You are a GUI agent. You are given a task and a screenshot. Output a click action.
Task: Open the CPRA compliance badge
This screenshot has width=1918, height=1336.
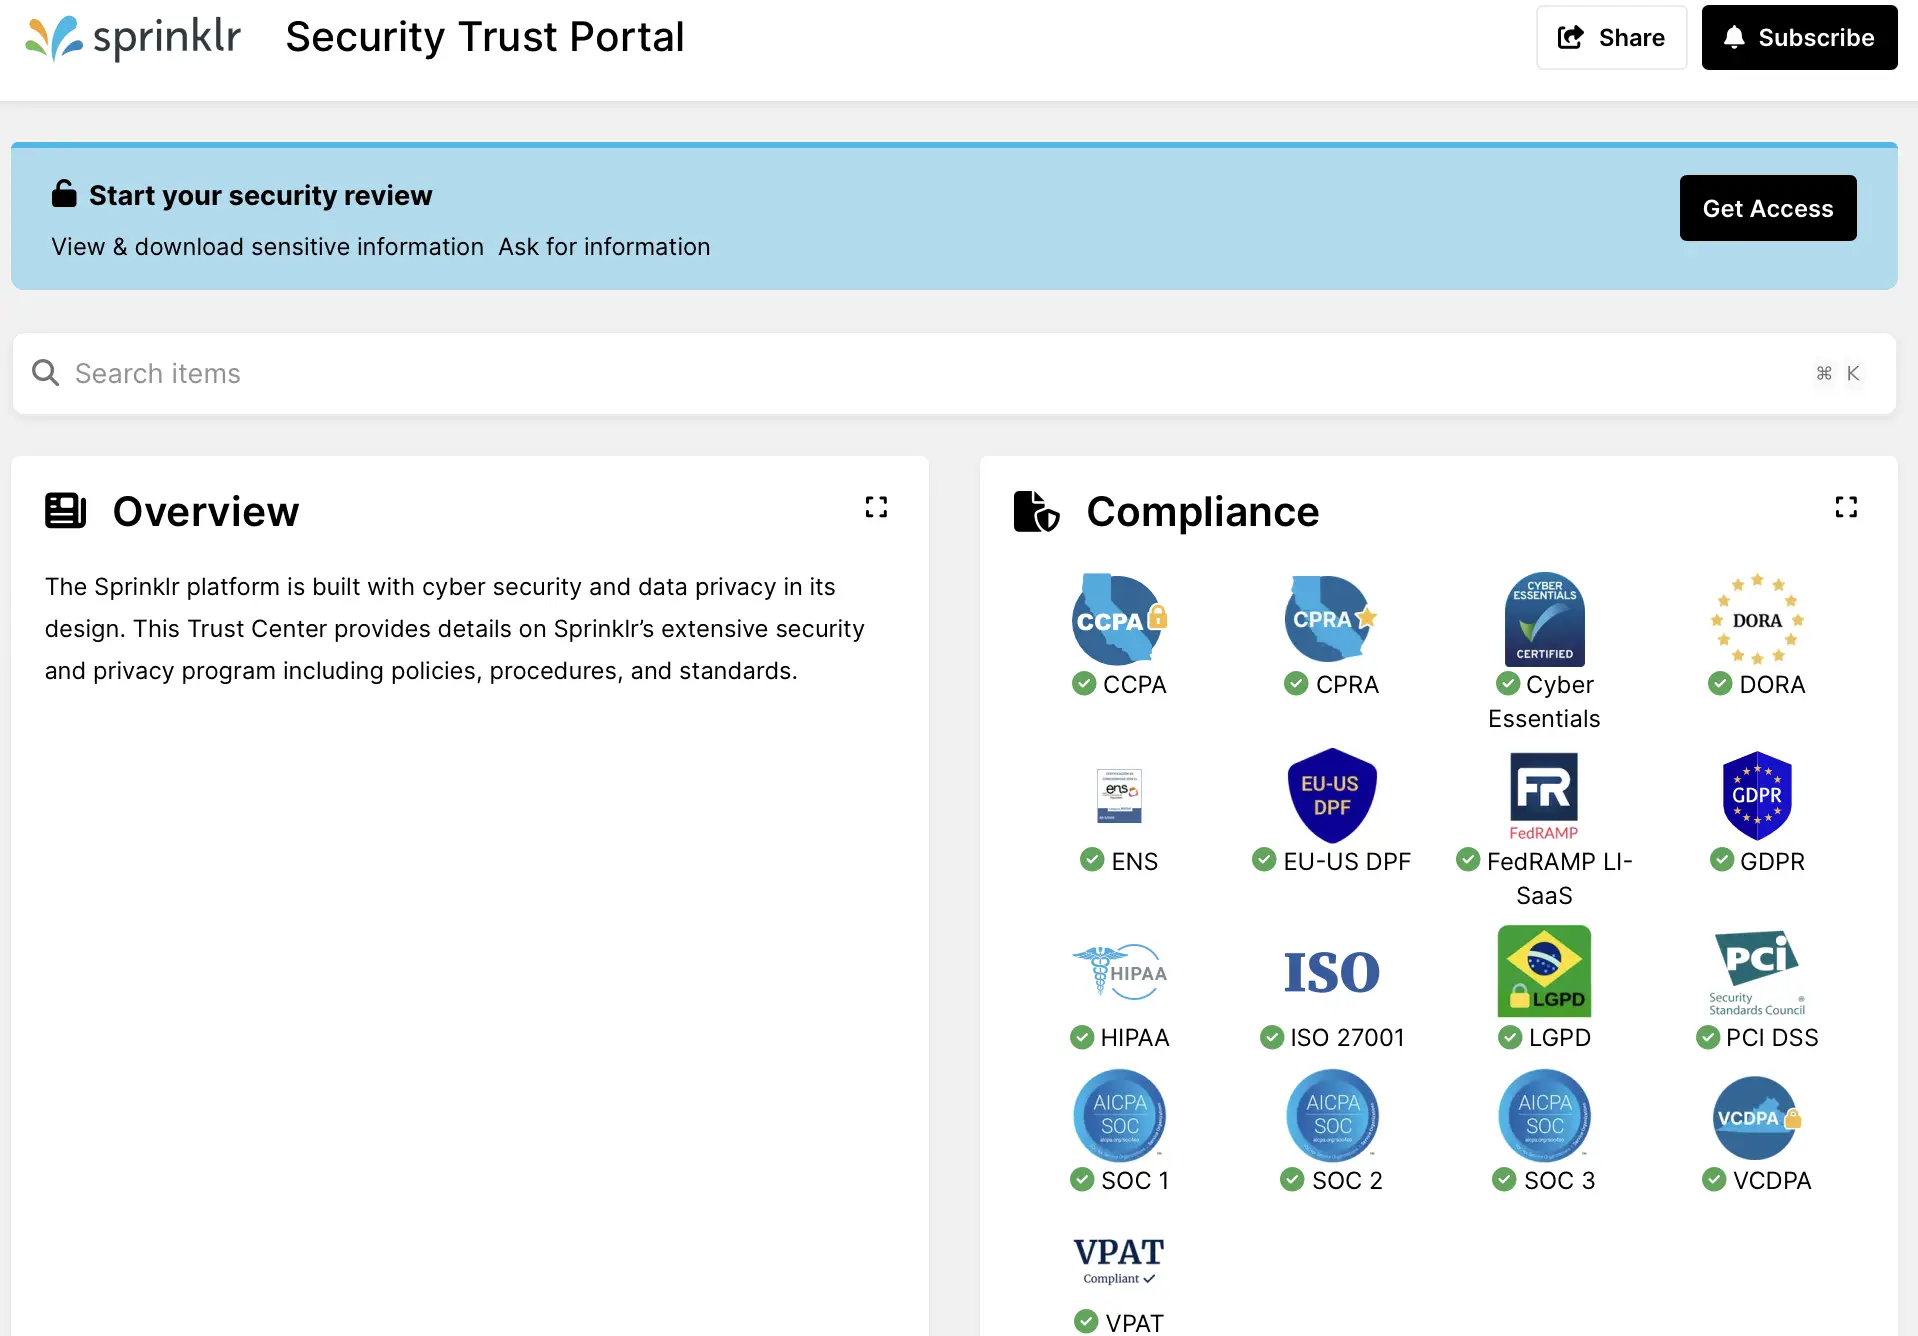pos(1331,619)
